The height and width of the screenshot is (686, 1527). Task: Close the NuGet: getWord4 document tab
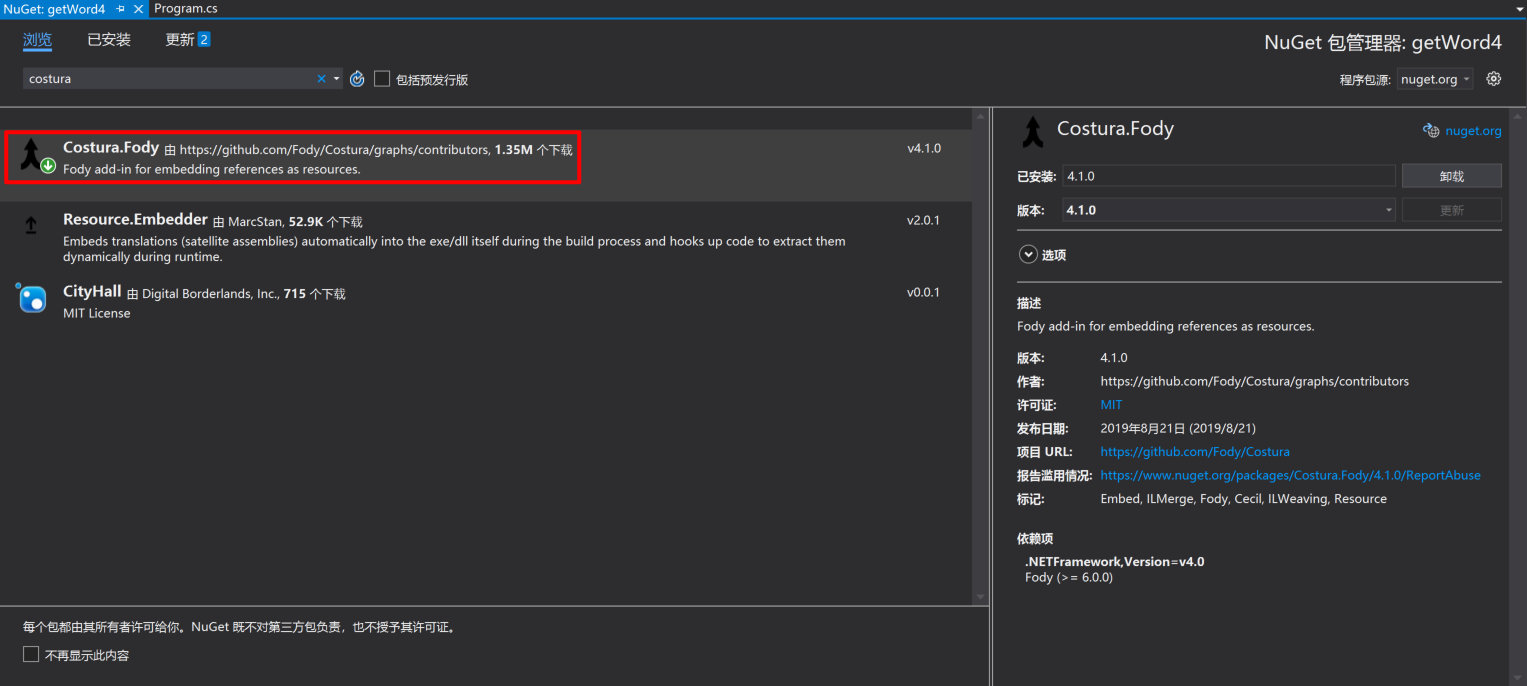point(137,8)
